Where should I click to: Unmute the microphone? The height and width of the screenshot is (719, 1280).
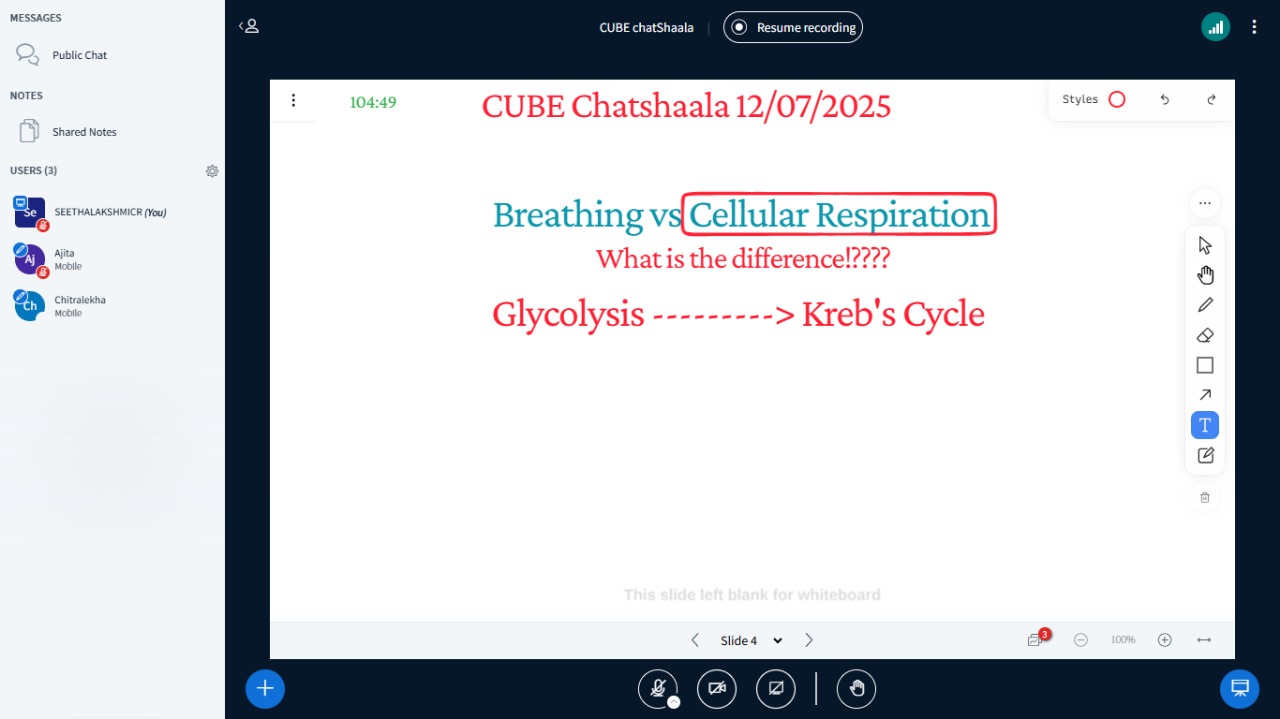tap(657, 688)
